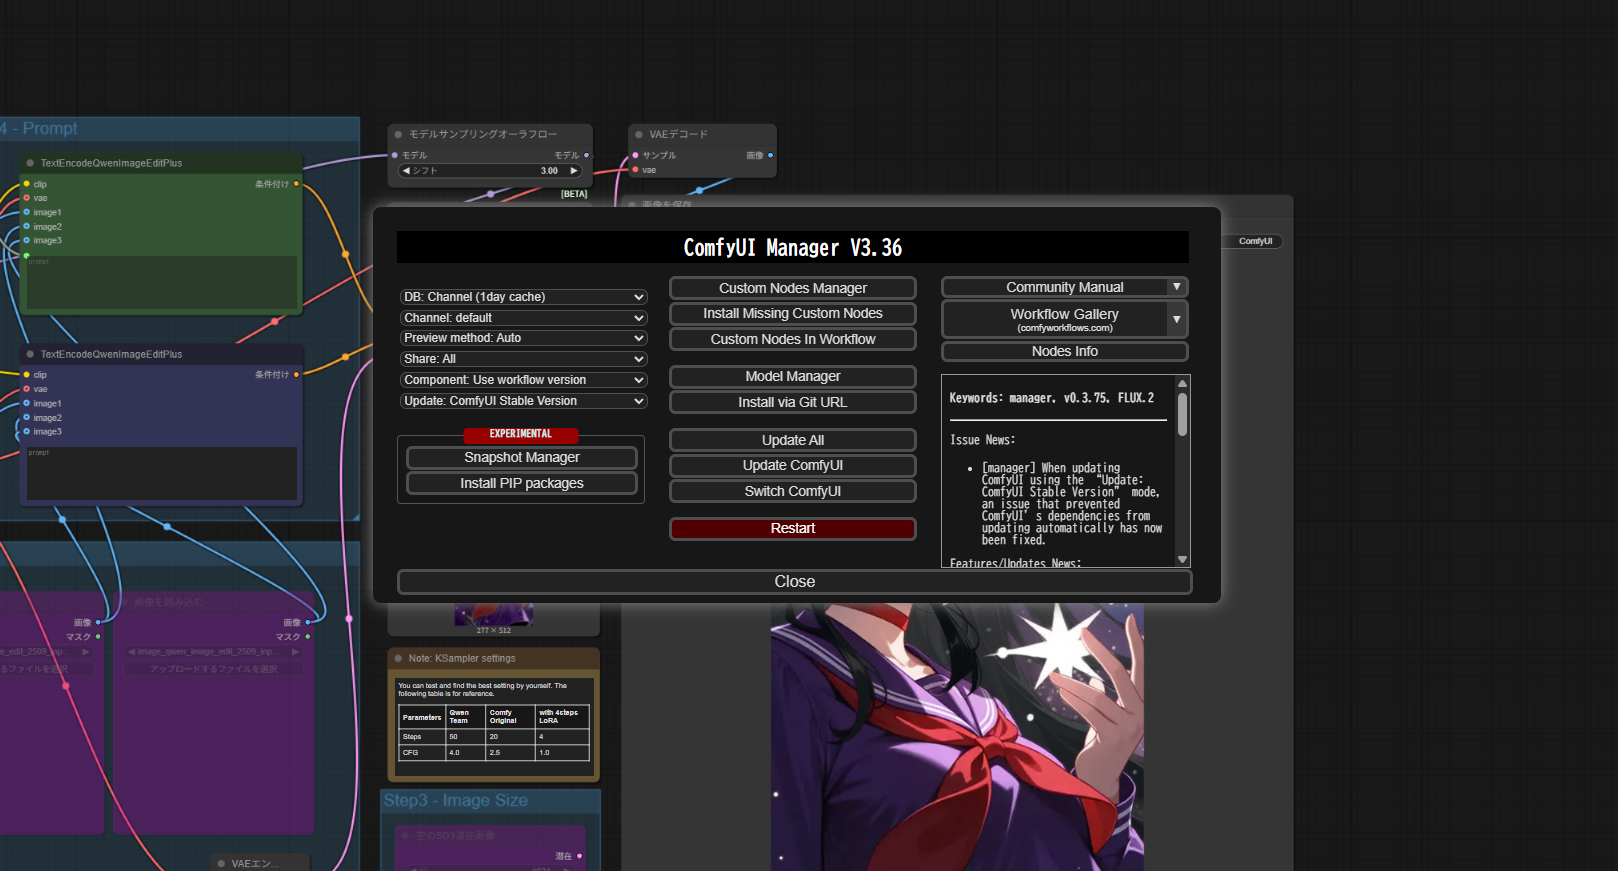Click the clip input port on green TextEncode node
Viewport: 1618px width, 871px height.
(27, 184)
